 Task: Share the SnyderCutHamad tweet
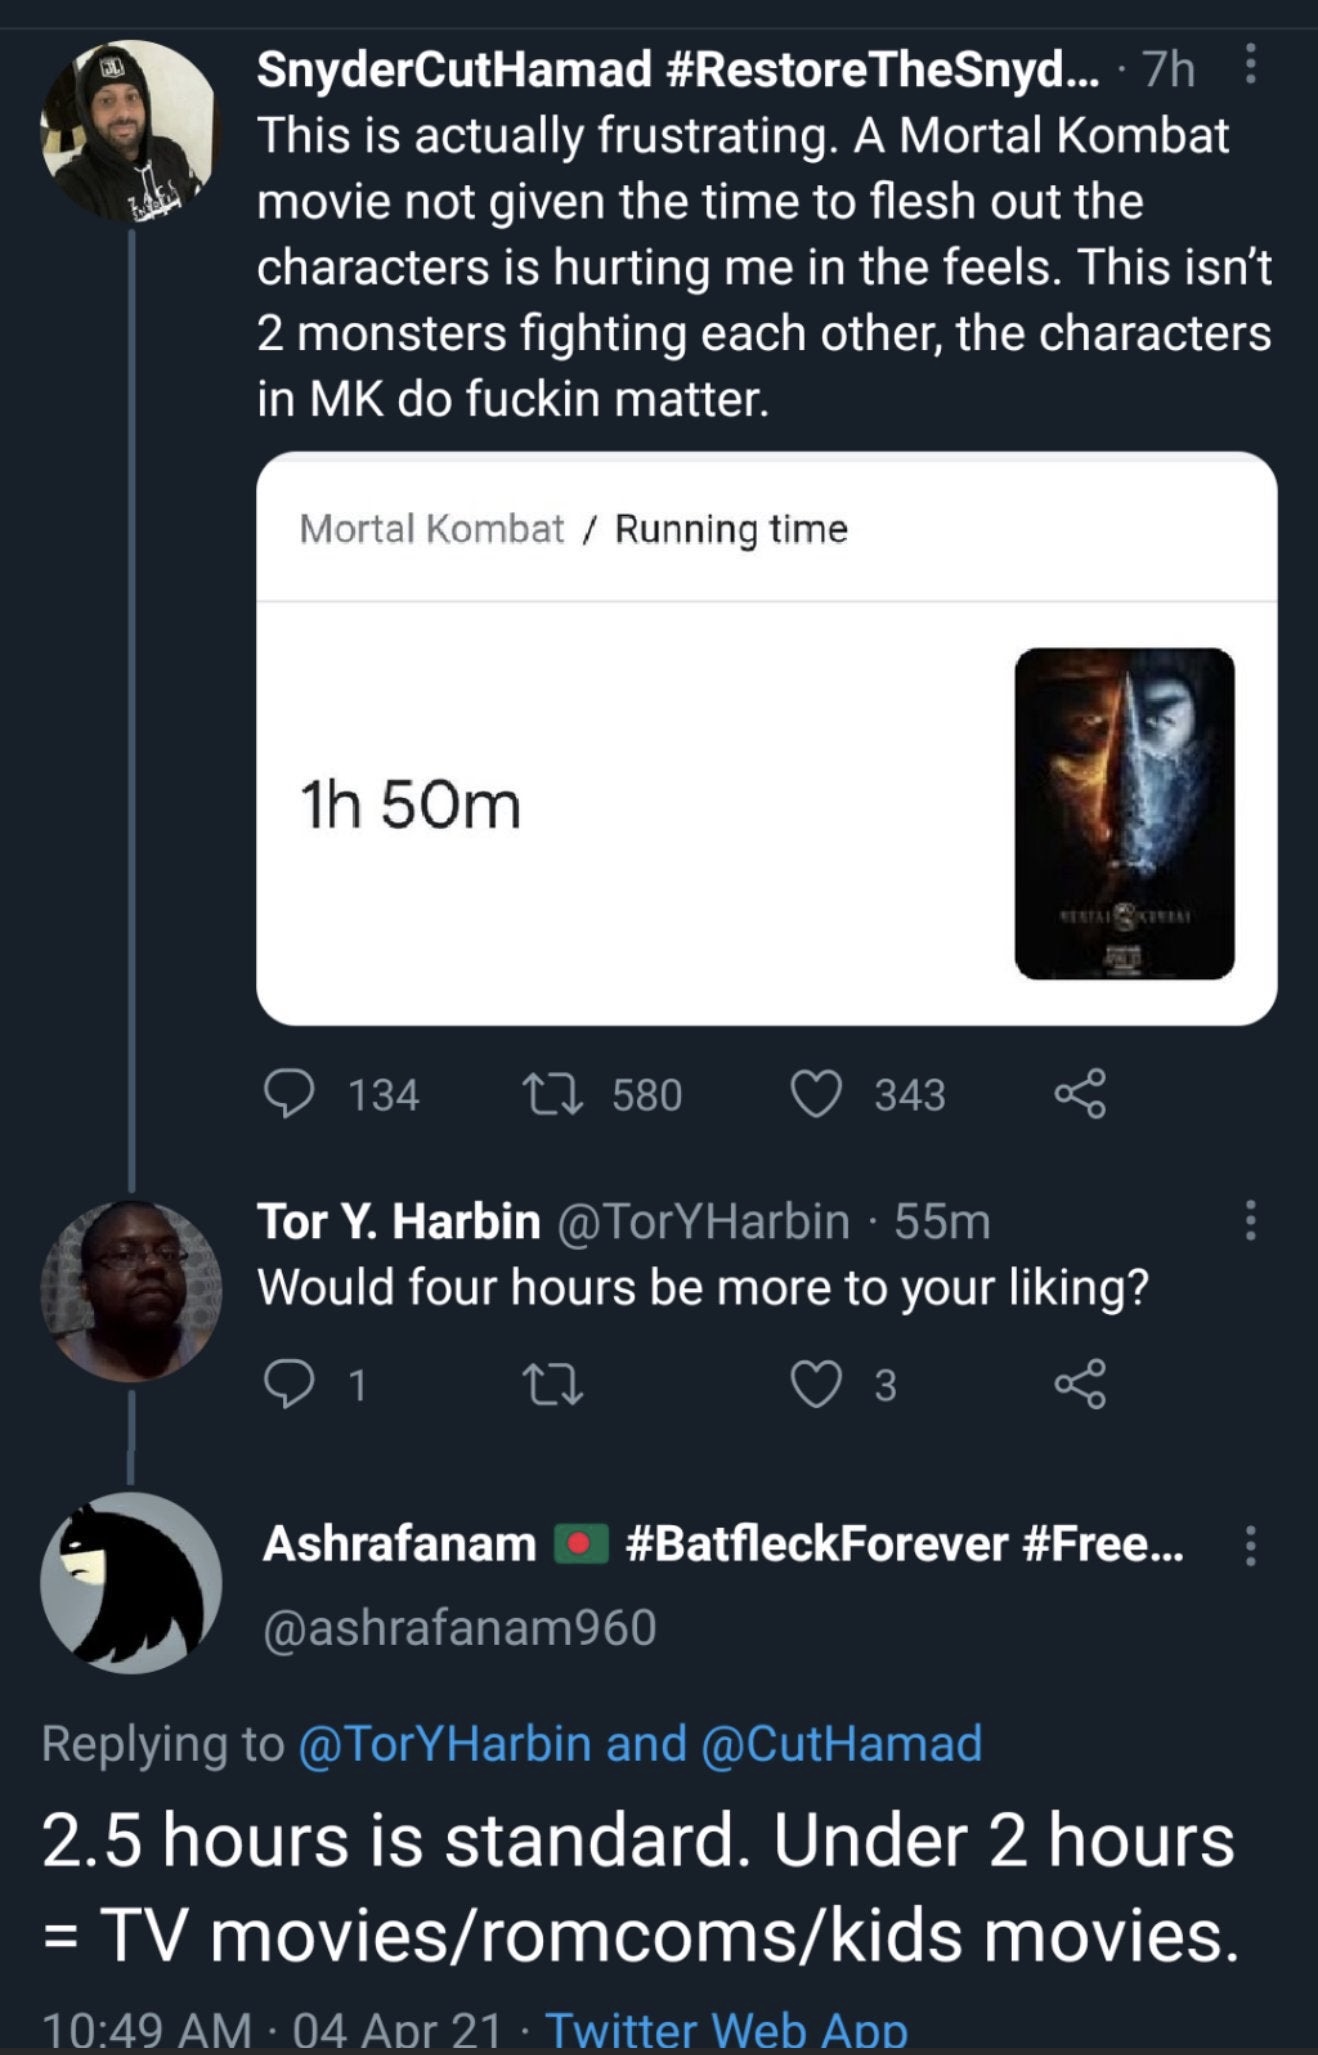point(1080,1093)
